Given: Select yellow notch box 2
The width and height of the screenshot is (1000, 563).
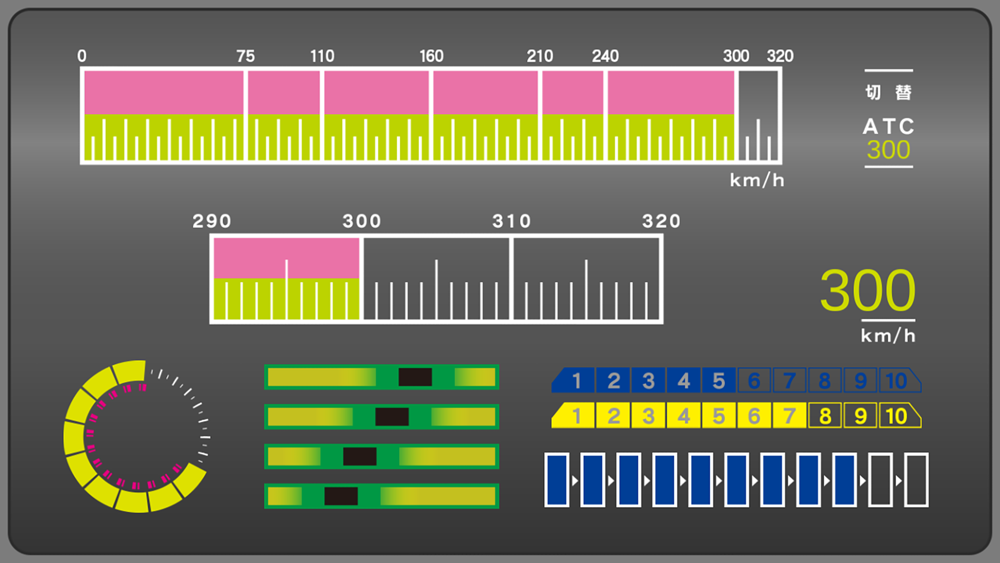Looking at the screenshot, I should pos(613,416).
